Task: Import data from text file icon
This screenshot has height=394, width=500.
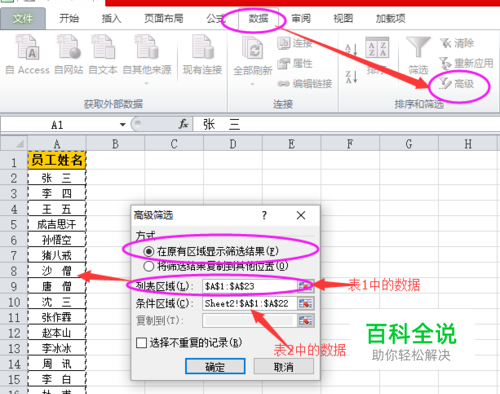Action: click(x=103, y=47)
